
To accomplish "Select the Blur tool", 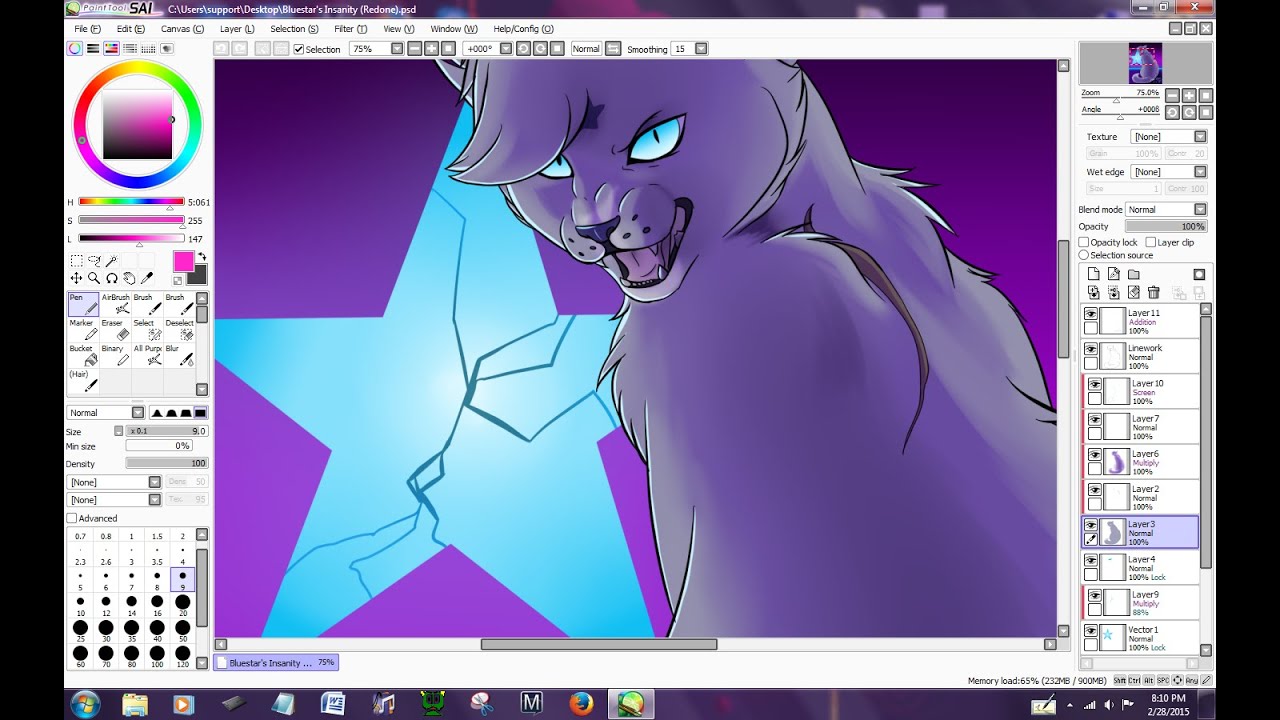I will [x=179, y=355].
